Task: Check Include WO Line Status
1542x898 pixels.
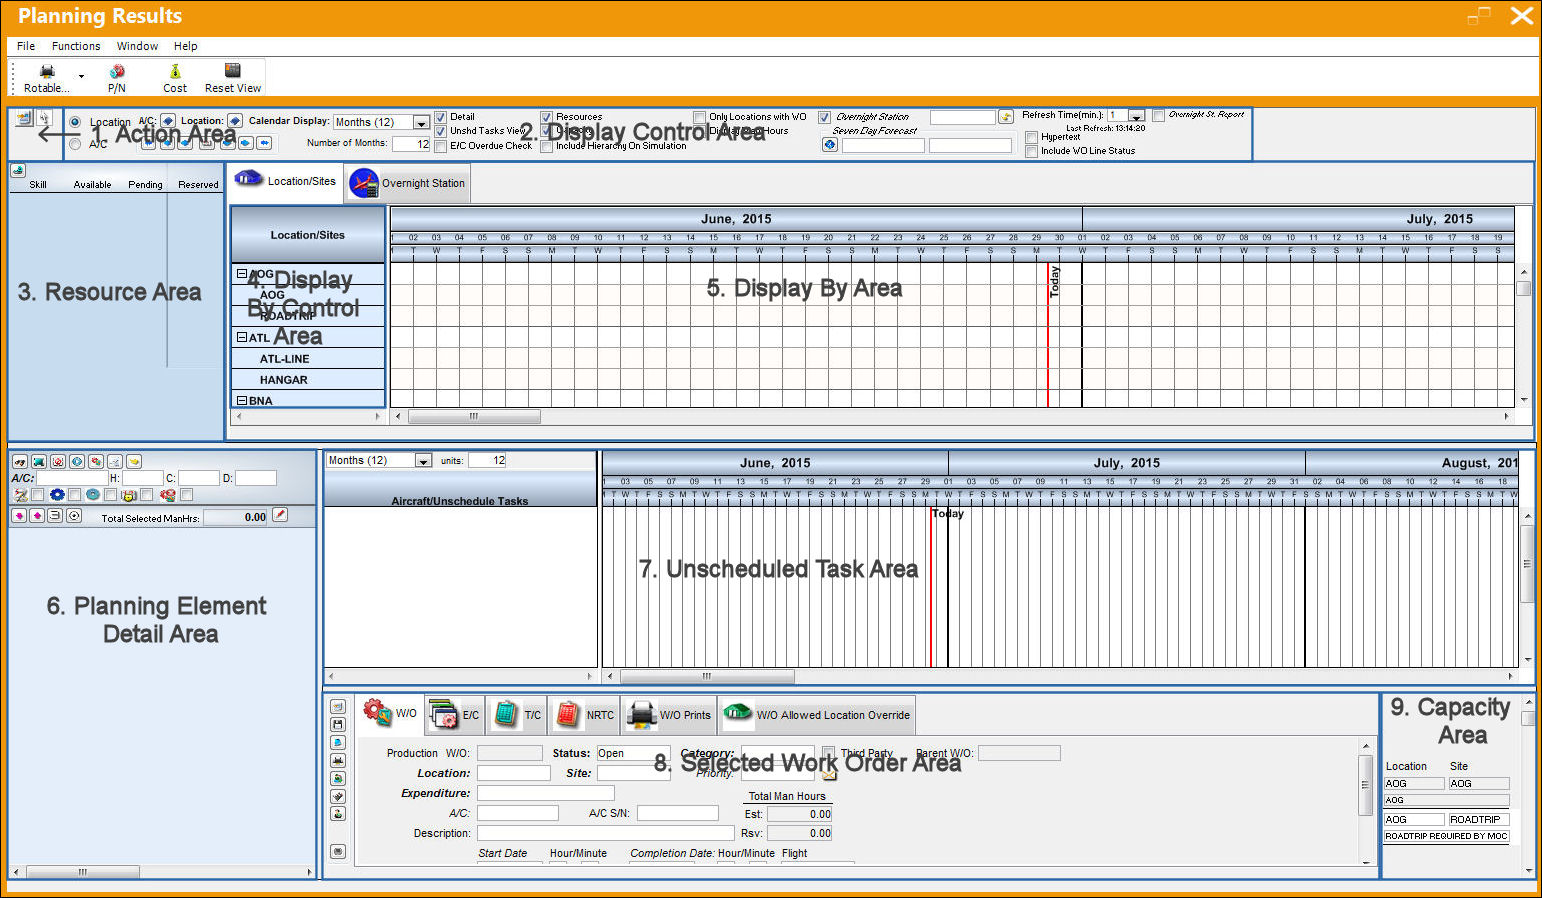Action: click(1031, 151)
